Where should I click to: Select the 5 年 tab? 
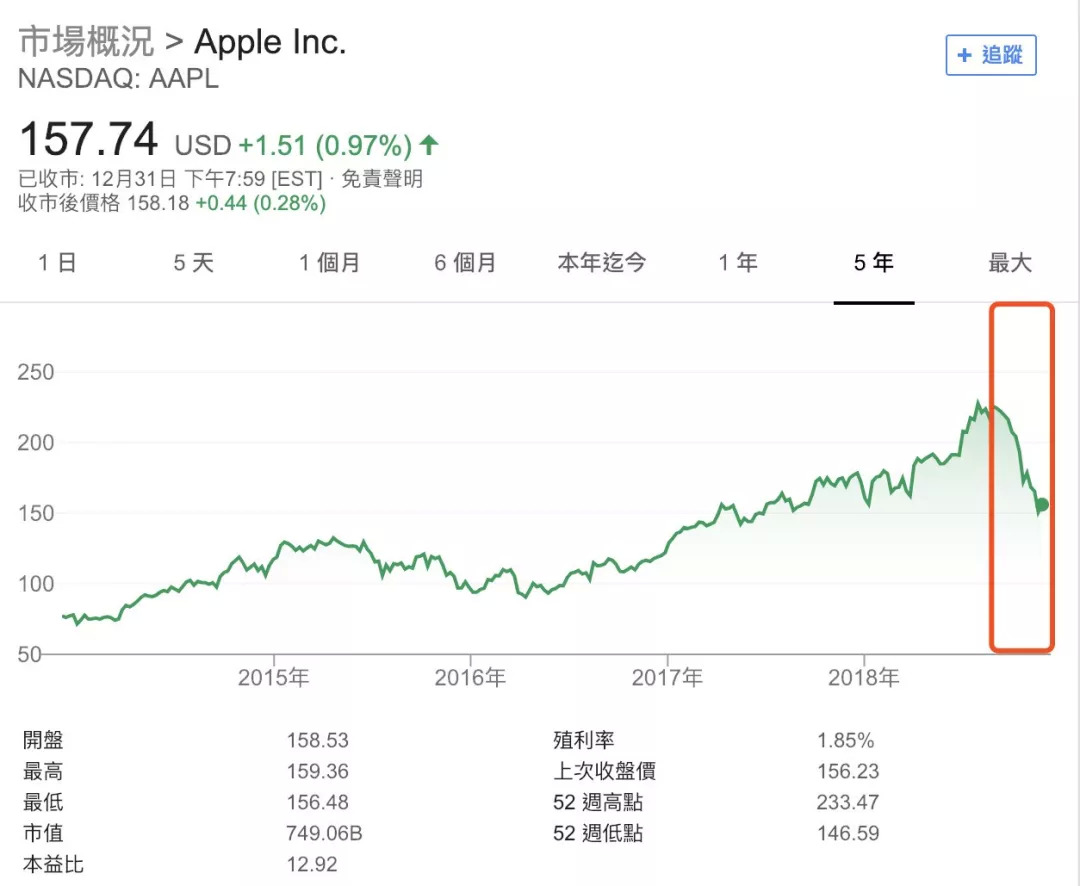873,263
